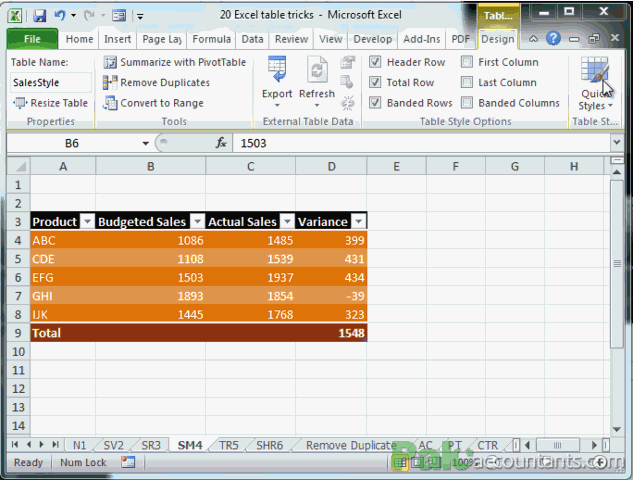
Task: Open the TR5 sheet tab
Action: pos(229,445)
